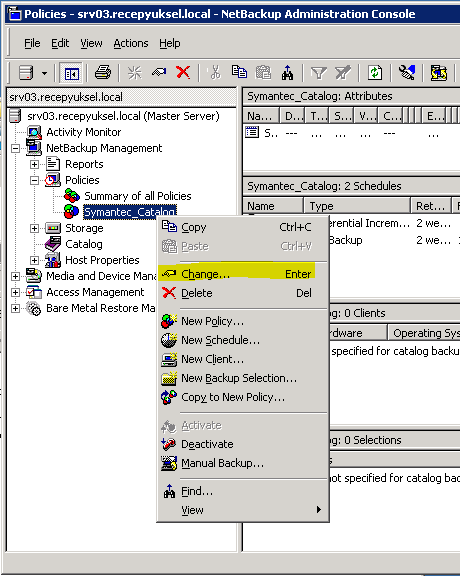The width and height of the screenshot is (460, 576).
Task: Expand the Storage node
Action: point(35,228)
